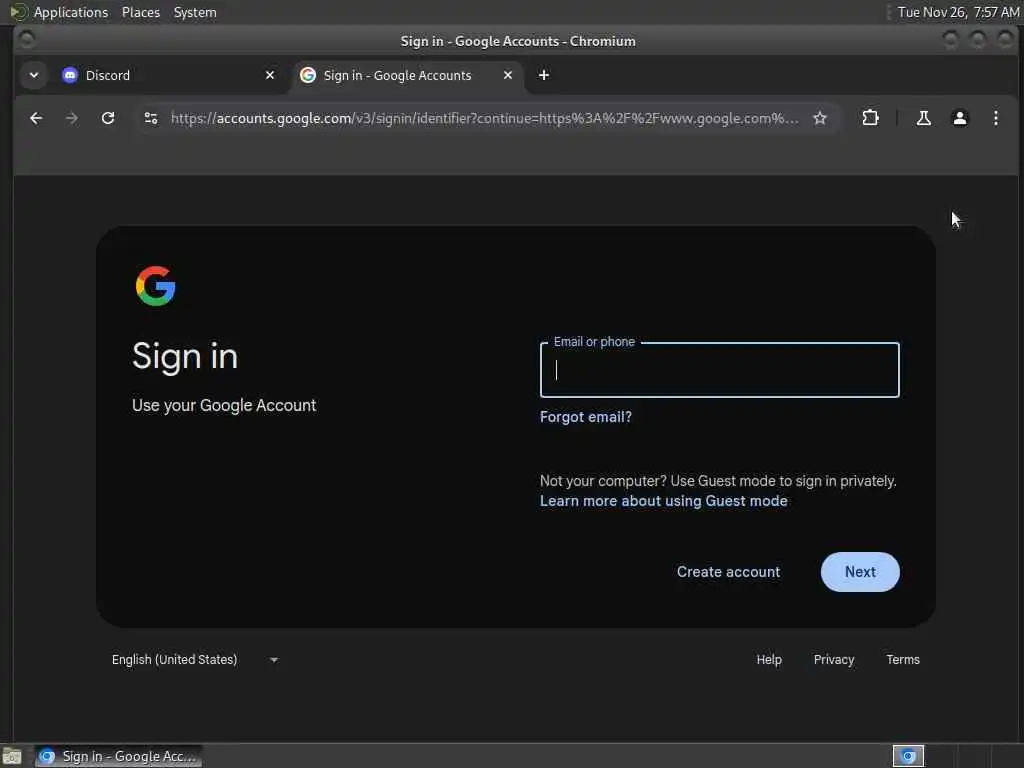The width and height of the screenshot is (1024, 768).
Task: Click the Create account button
Action: pos(728,572)
